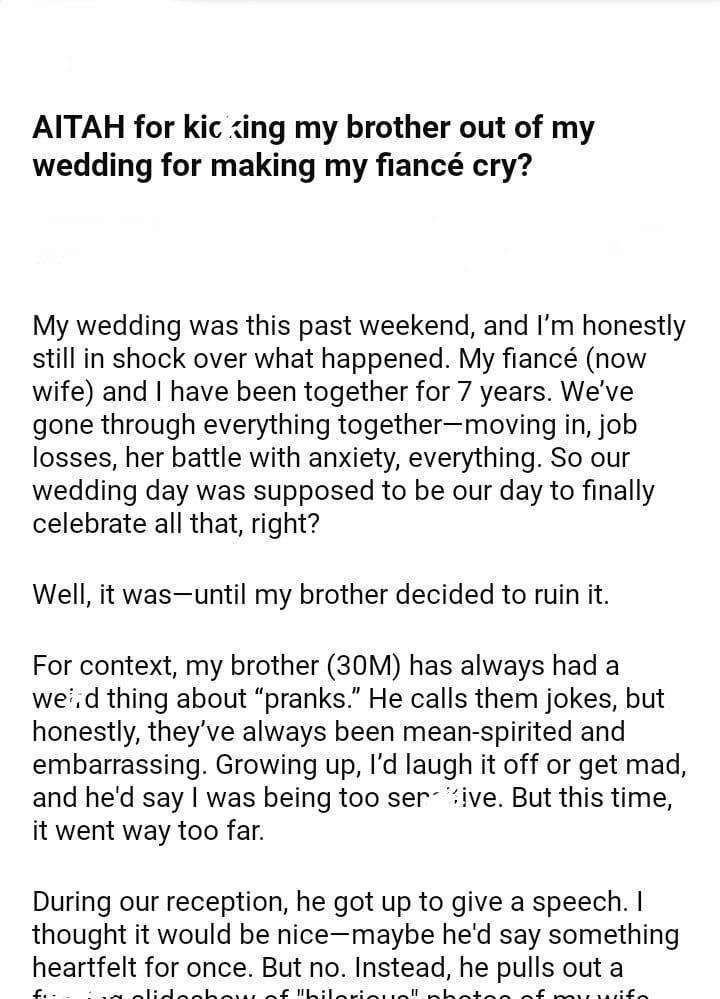Click the title's second line ending "fiancé cry?"

click(x=282, y=164)
